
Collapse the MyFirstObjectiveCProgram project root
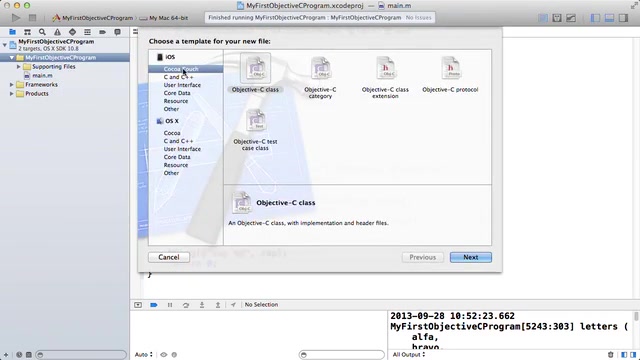pyautogui.click(x=4, y=44)
